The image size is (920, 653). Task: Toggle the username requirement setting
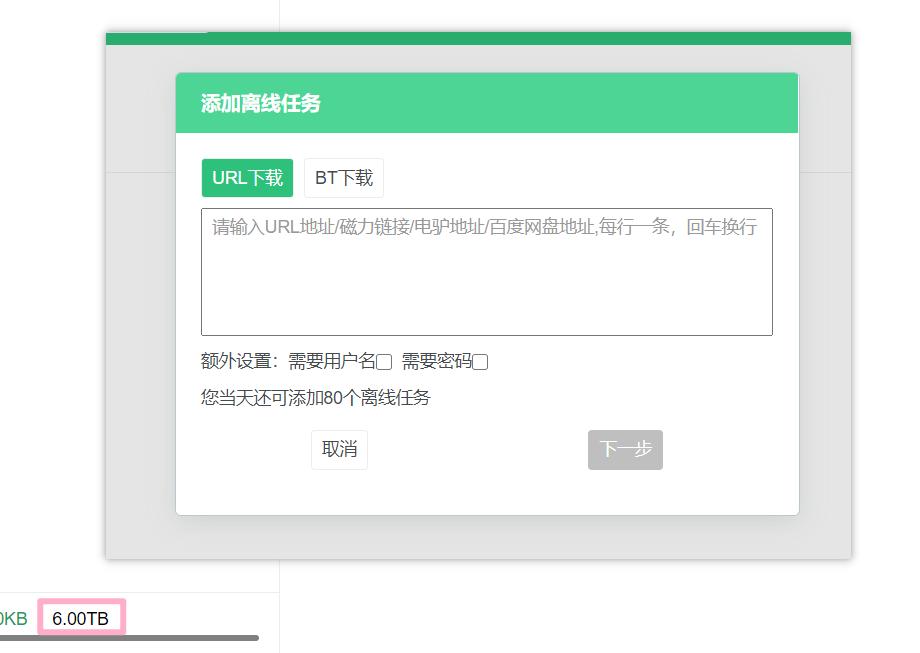384,363
